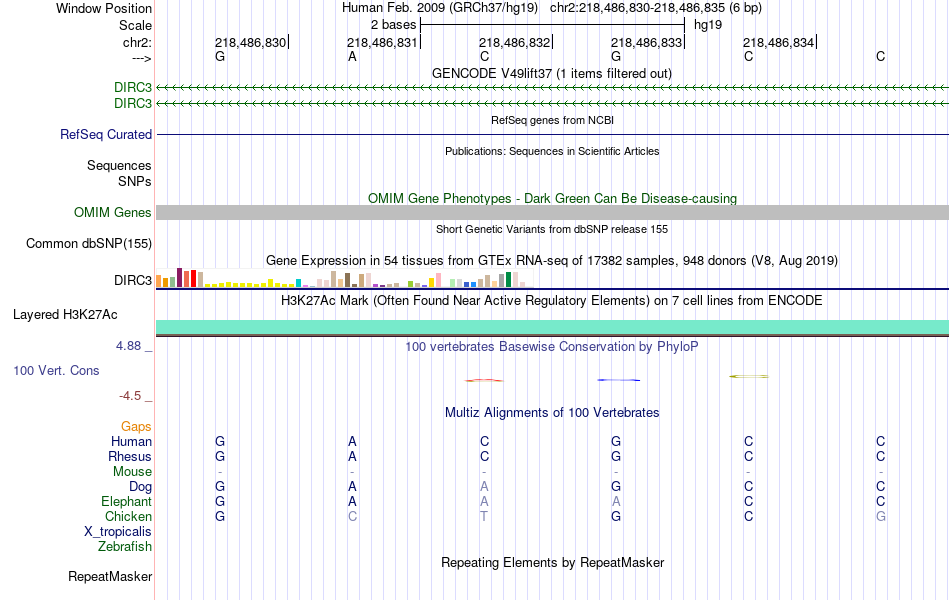
Task: Click the -4.5 PhyloP scale minimum
Action: (130, 396)
